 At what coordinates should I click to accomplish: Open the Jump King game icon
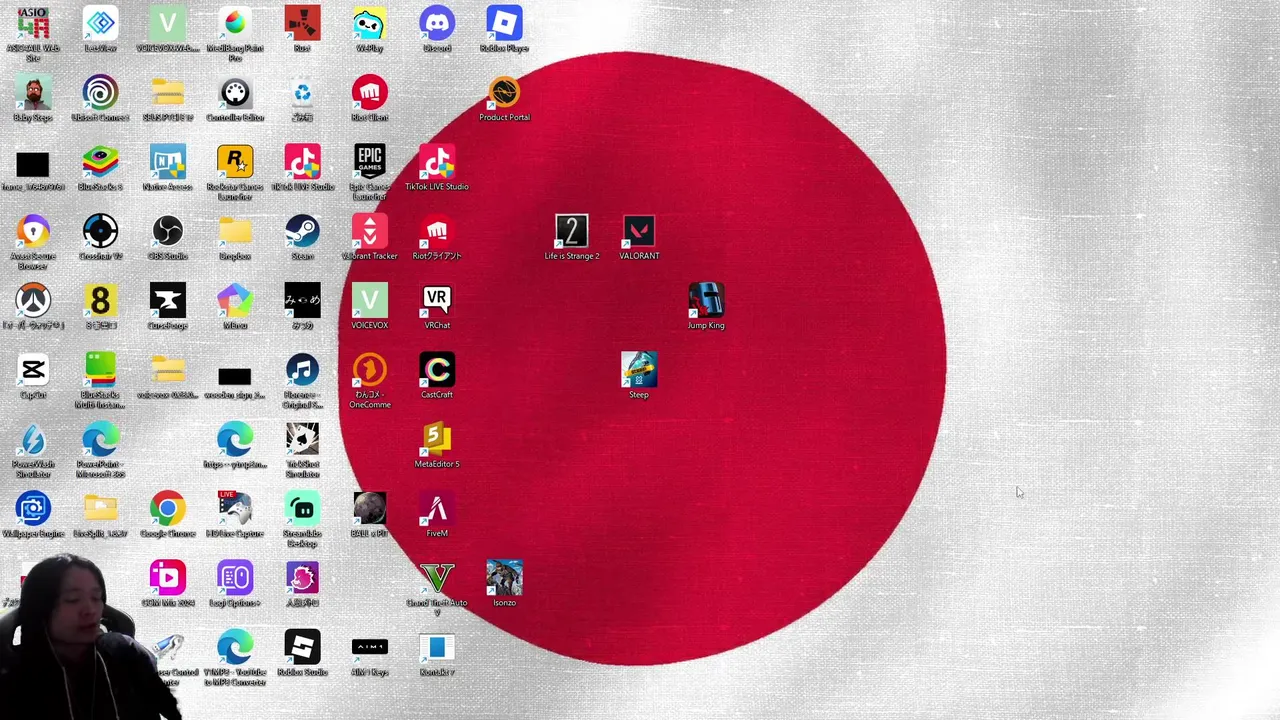(706, 301)
